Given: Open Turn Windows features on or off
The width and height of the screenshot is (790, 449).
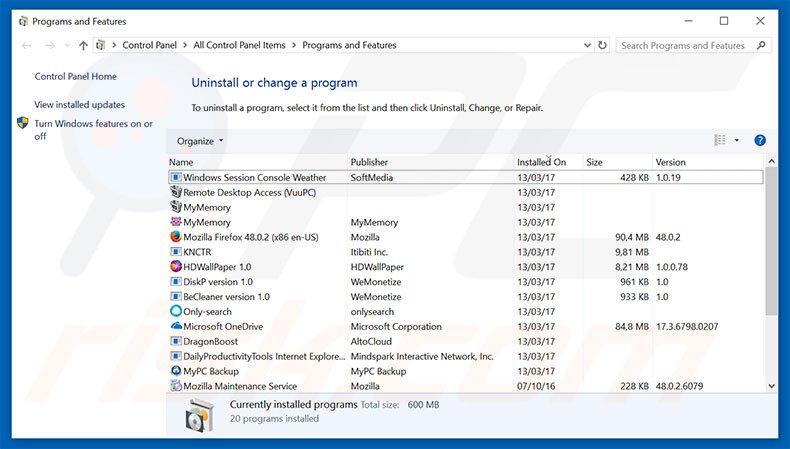Looking at the screenshot, I should point(93,130).
